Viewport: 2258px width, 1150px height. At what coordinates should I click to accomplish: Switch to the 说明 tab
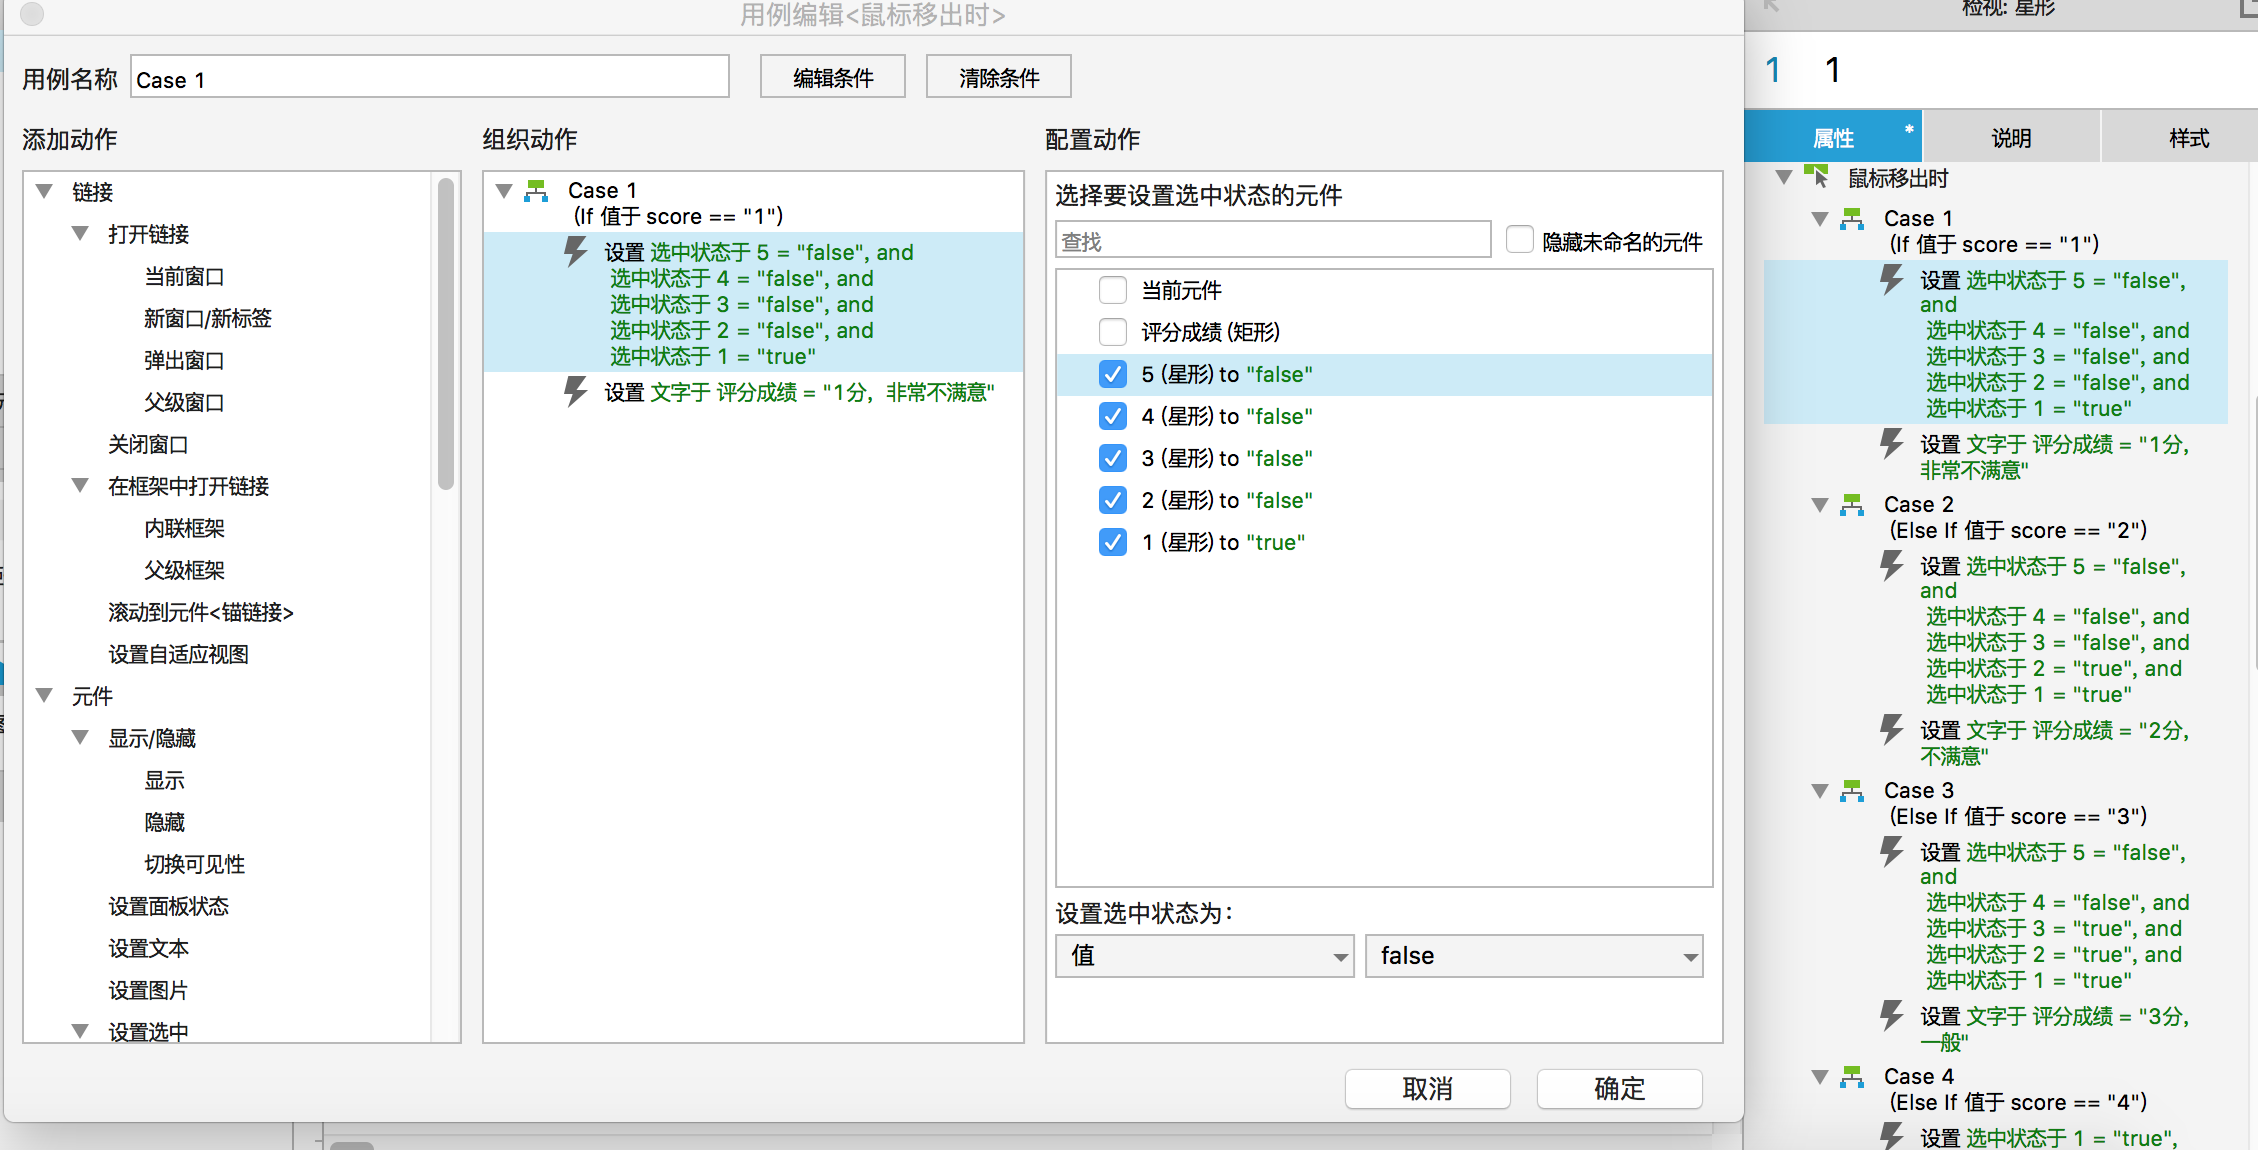2011,138
